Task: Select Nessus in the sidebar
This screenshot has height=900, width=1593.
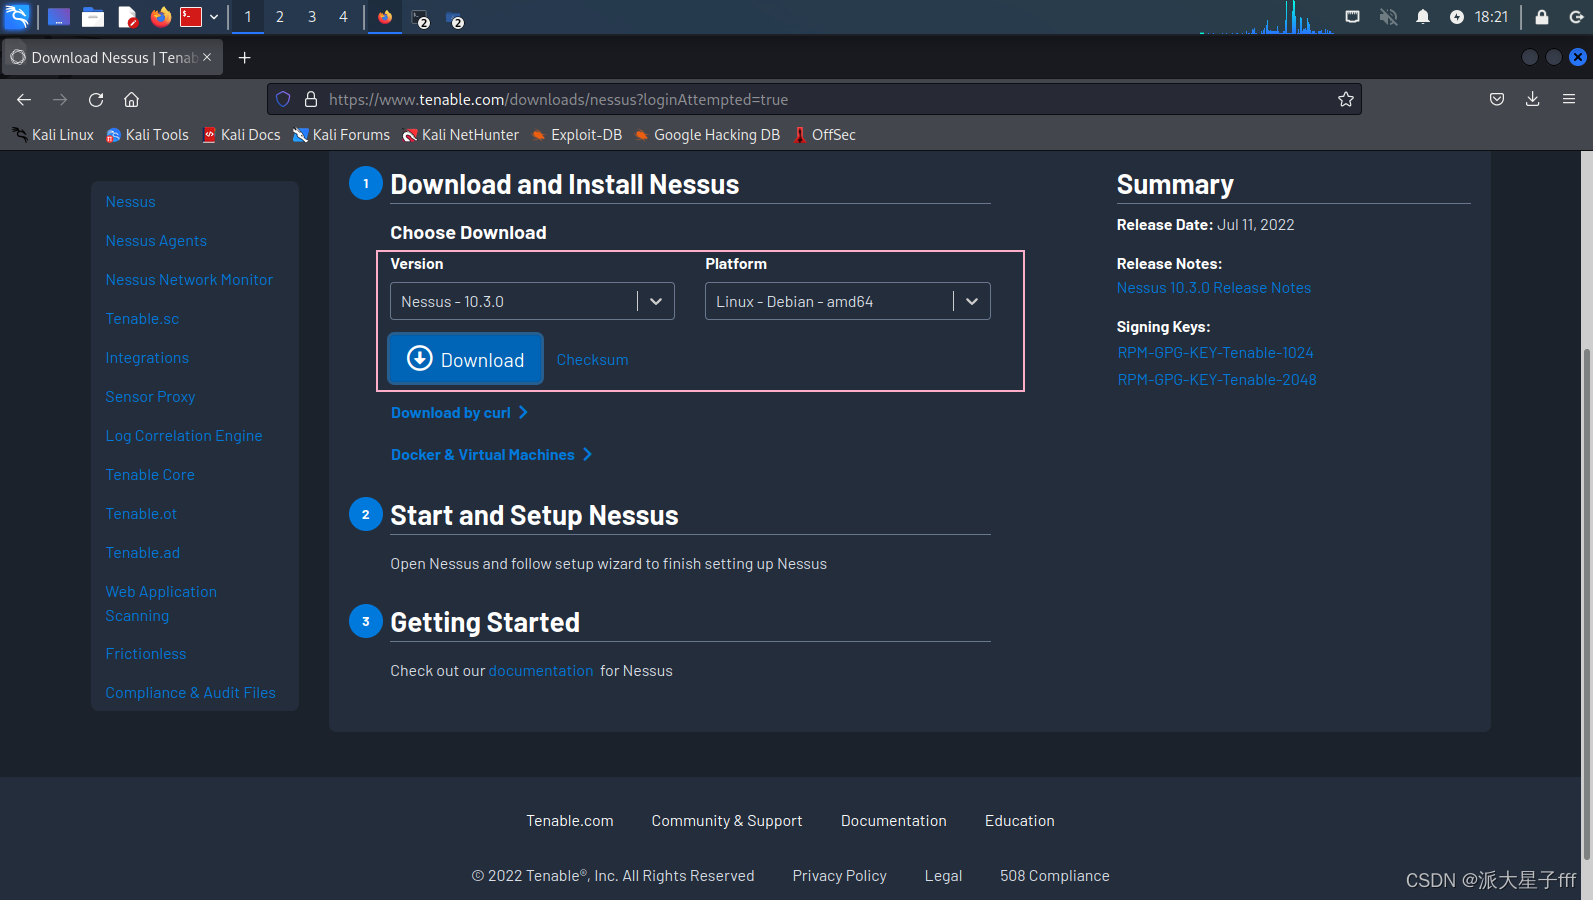Action: (x=130, y=202)
